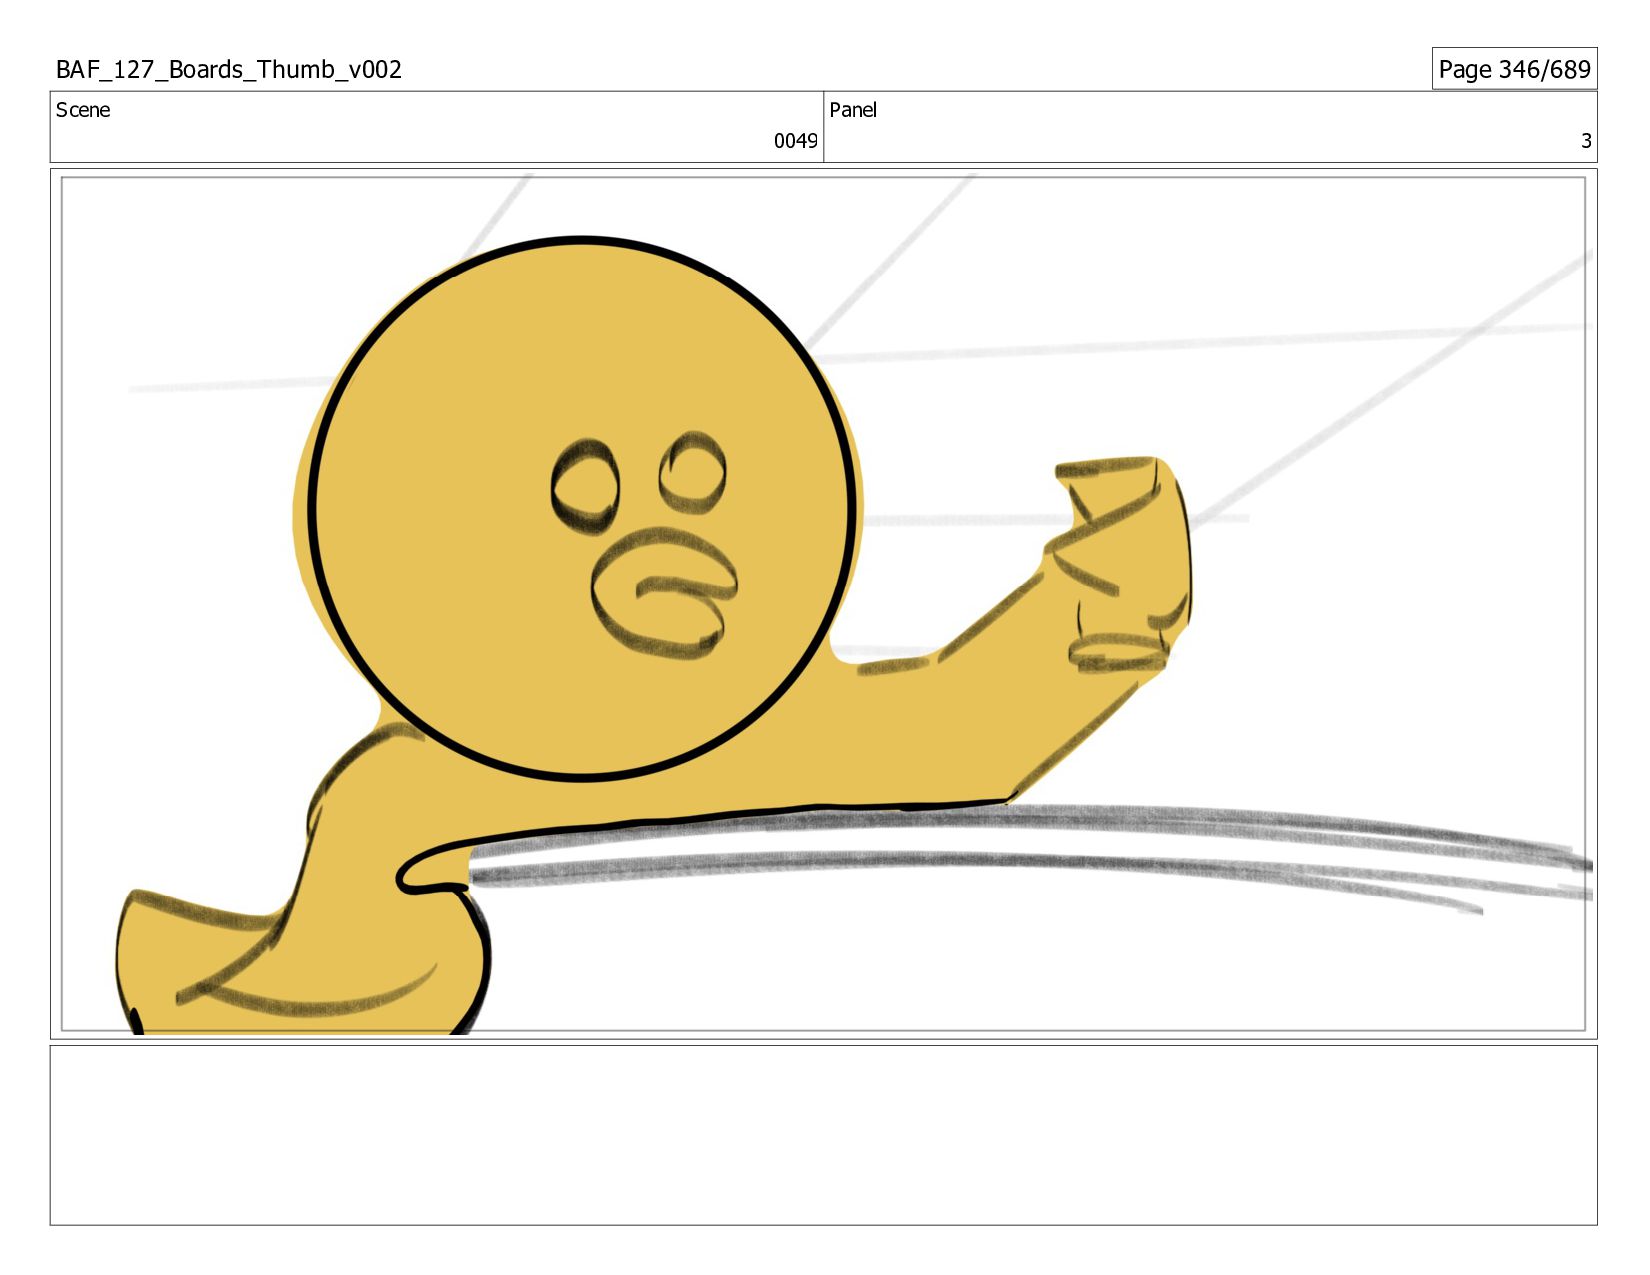Click the panel number 3

(x=1586, y=141)
